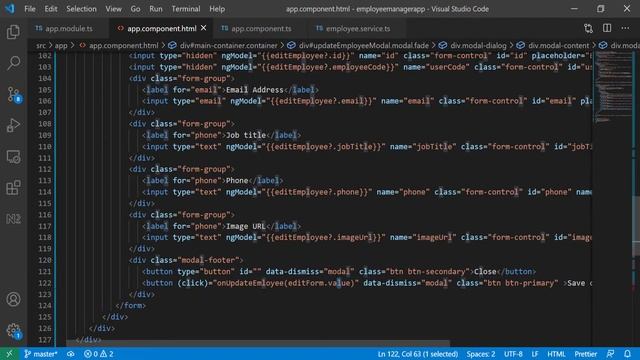
Task: Click the code minimap preview
Action: click(612, 88)
